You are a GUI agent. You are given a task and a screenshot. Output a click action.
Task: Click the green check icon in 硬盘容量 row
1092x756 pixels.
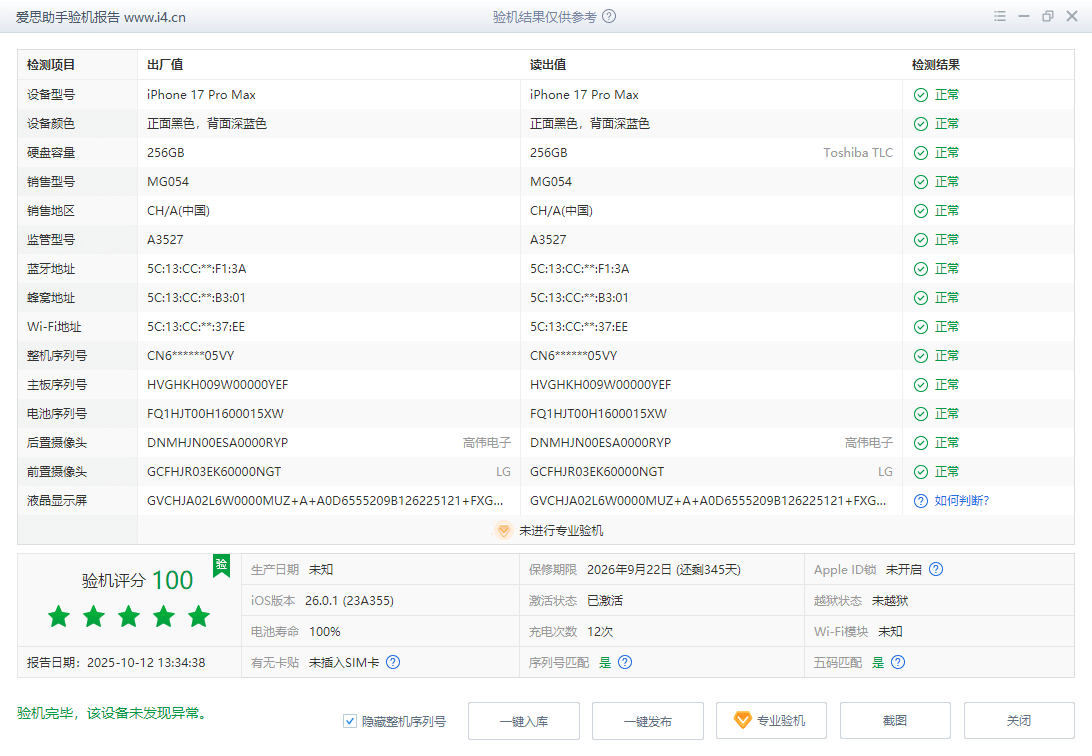(921, 153)
